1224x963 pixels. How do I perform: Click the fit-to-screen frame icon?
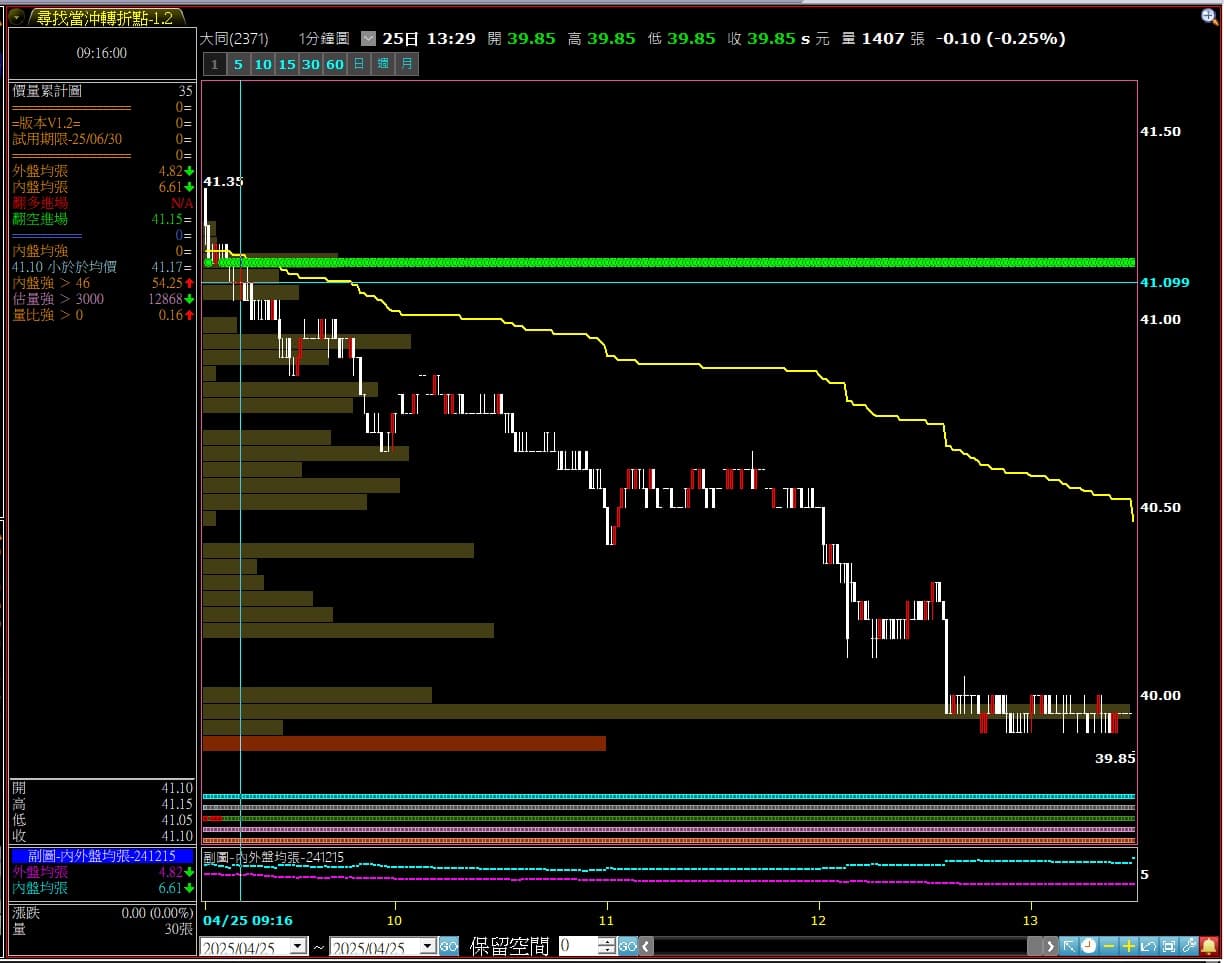pyautogui.click(x=1168, y=946)
